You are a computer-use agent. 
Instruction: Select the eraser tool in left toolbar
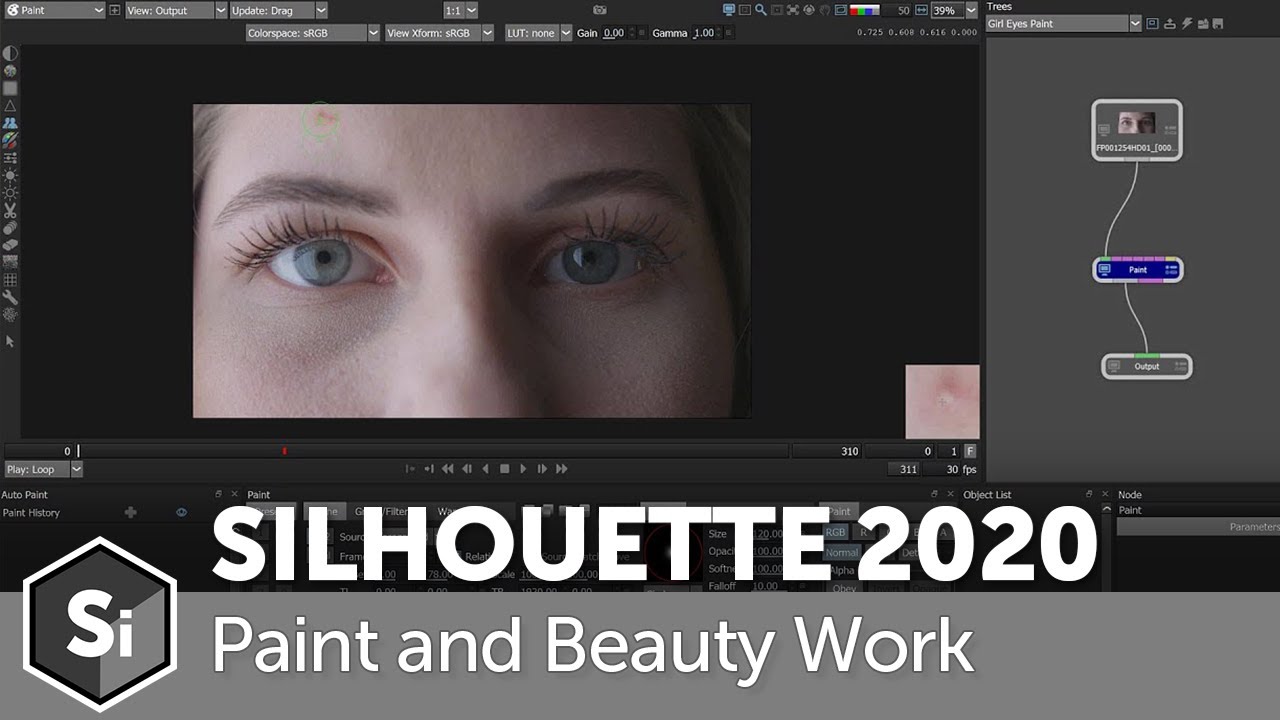point(10,245)
